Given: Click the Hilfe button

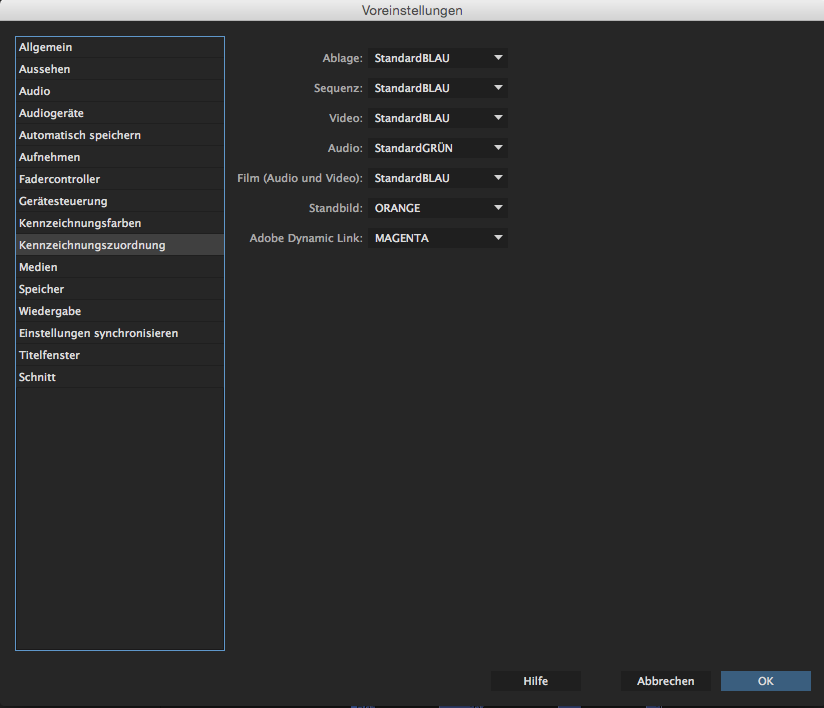Looking at the screenshot, I should [x=535, y=681].
